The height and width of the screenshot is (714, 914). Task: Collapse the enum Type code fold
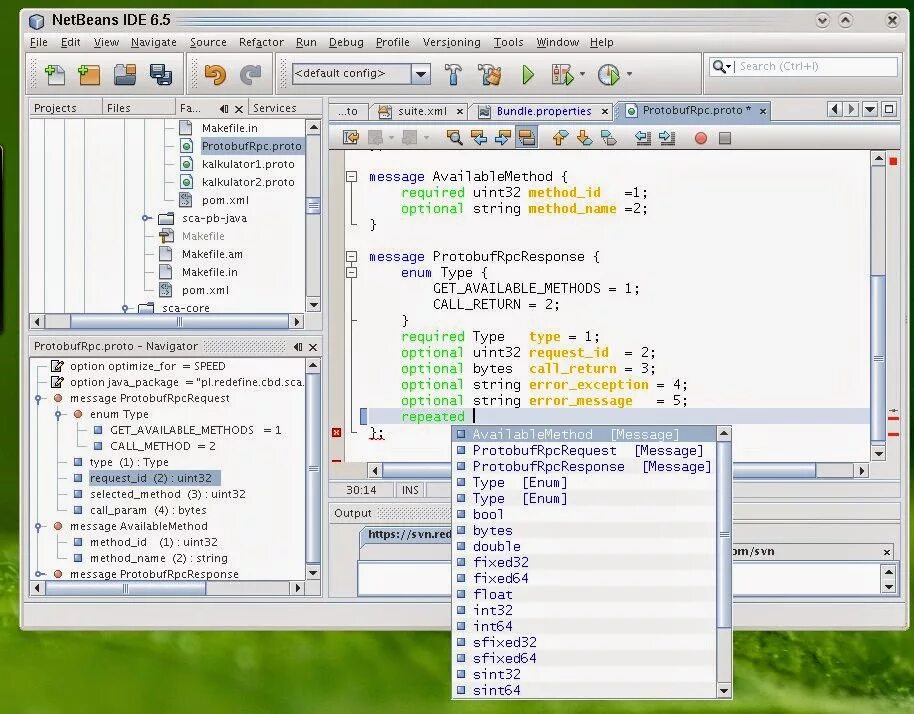click(x=351, y=272)
